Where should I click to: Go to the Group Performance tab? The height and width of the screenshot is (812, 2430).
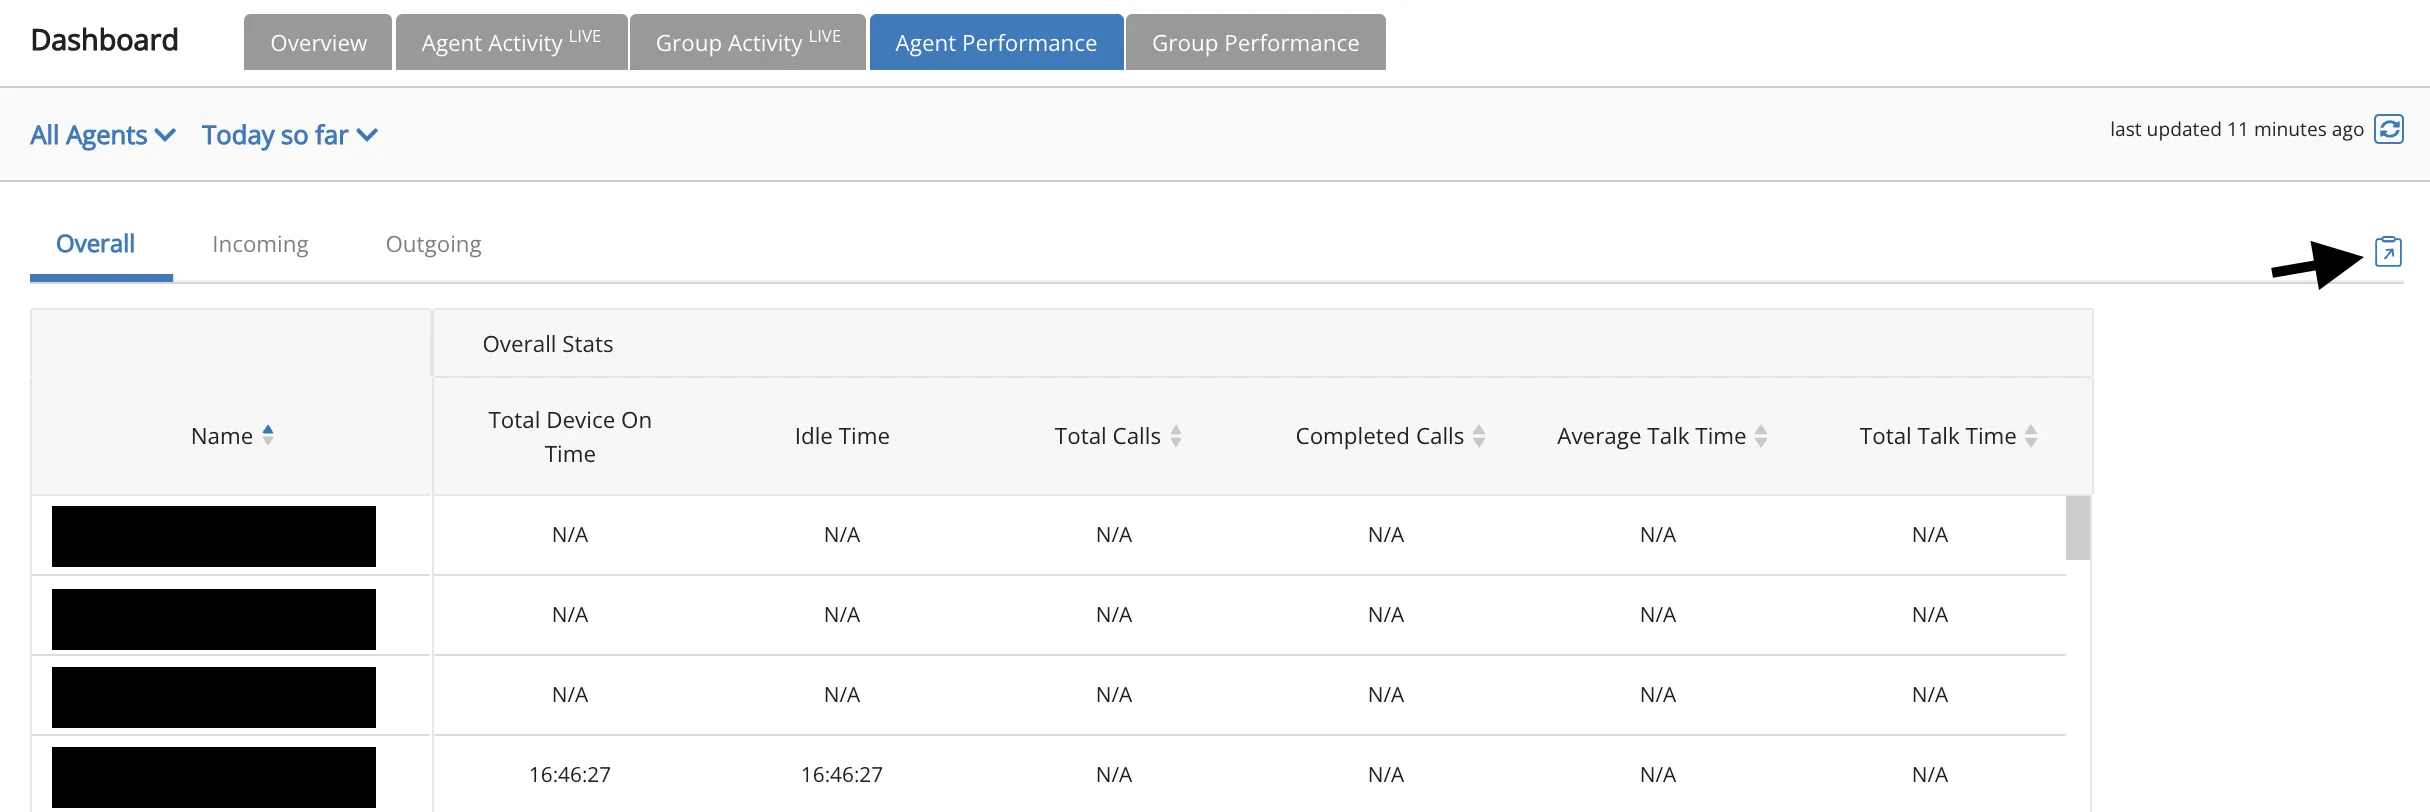click(1256, 42)
